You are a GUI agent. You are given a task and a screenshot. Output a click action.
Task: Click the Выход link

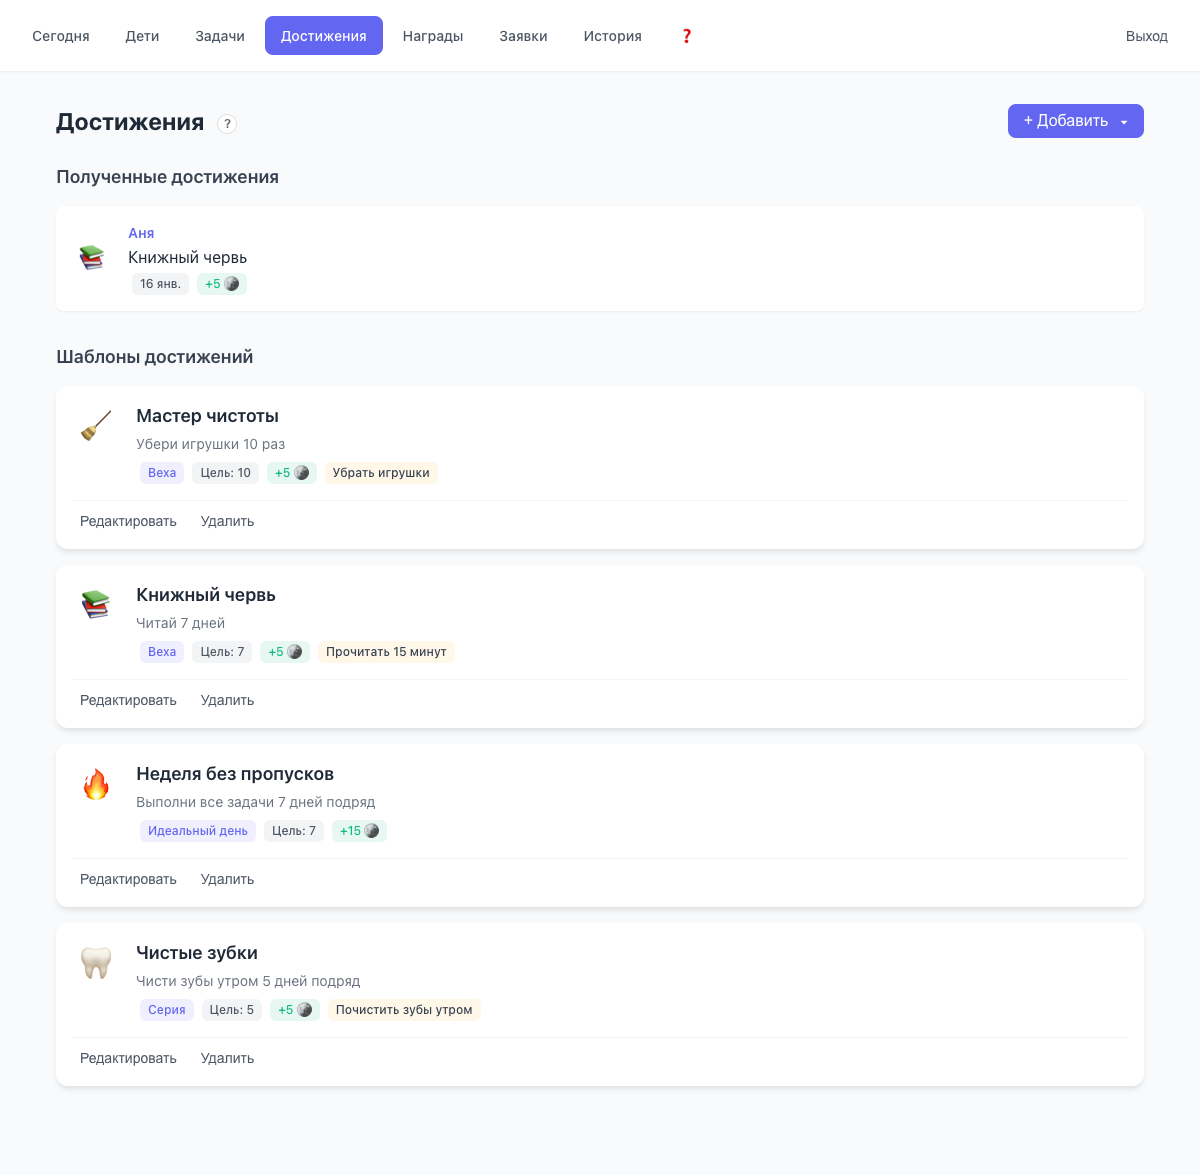(1146, 36)
